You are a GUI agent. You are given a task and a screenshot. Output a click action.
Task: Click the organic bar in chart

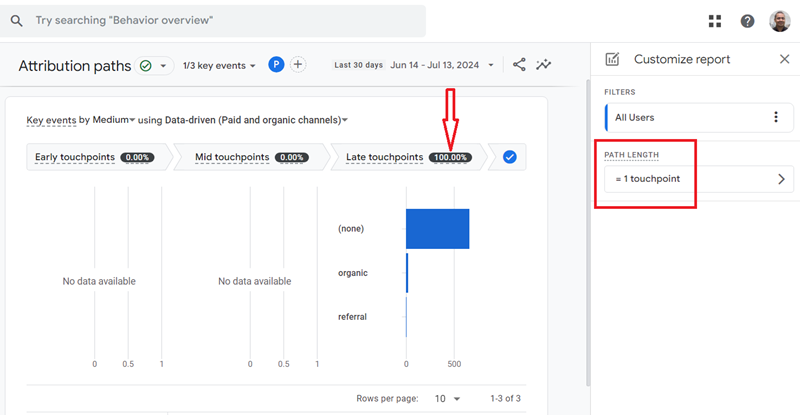(407, 273)
